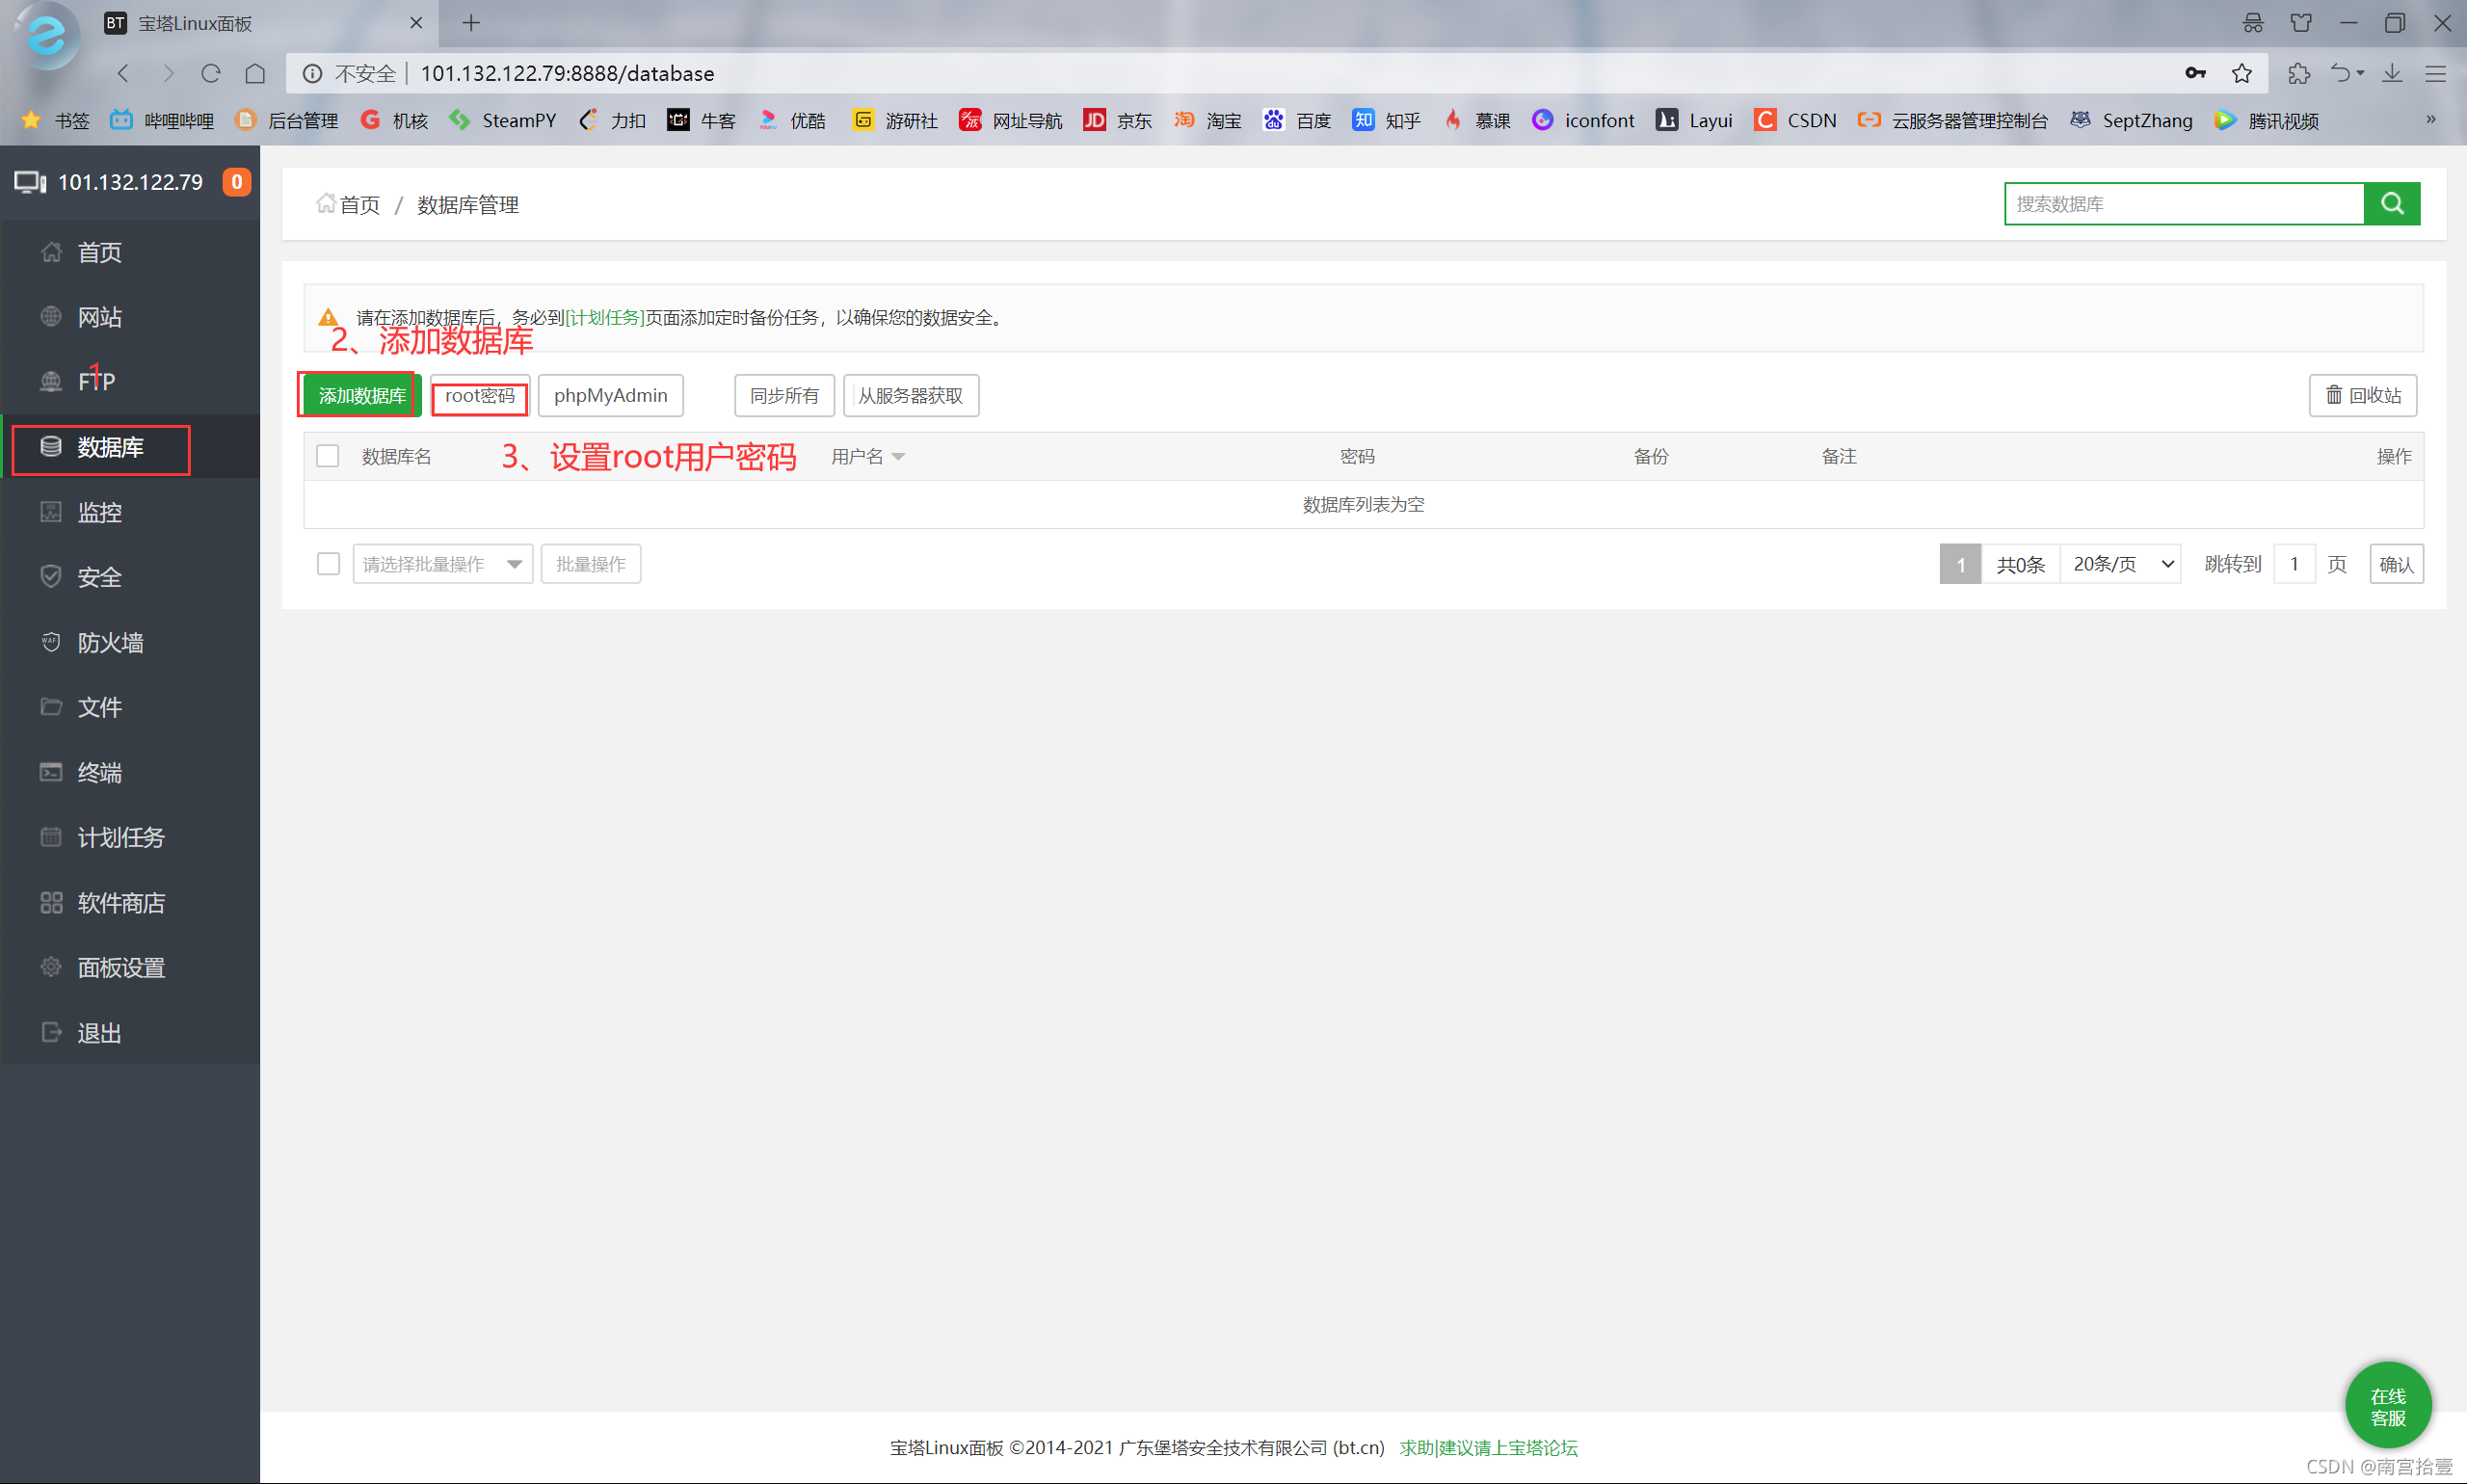Click the 在线客服 floating button
The image size is (2467, 1484).
tap(2388, 1406)
